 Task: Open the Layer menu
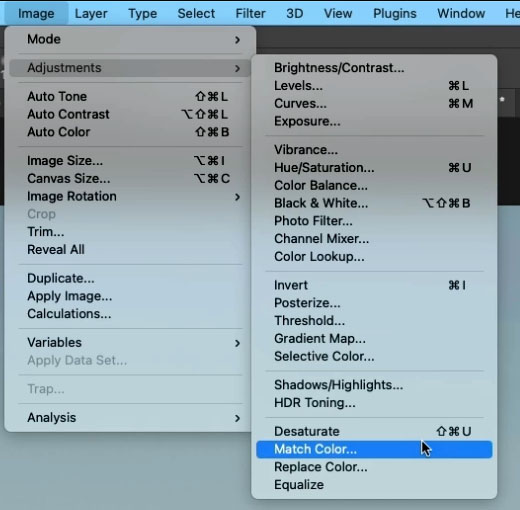pyautogui.click(x=91, y=14)
